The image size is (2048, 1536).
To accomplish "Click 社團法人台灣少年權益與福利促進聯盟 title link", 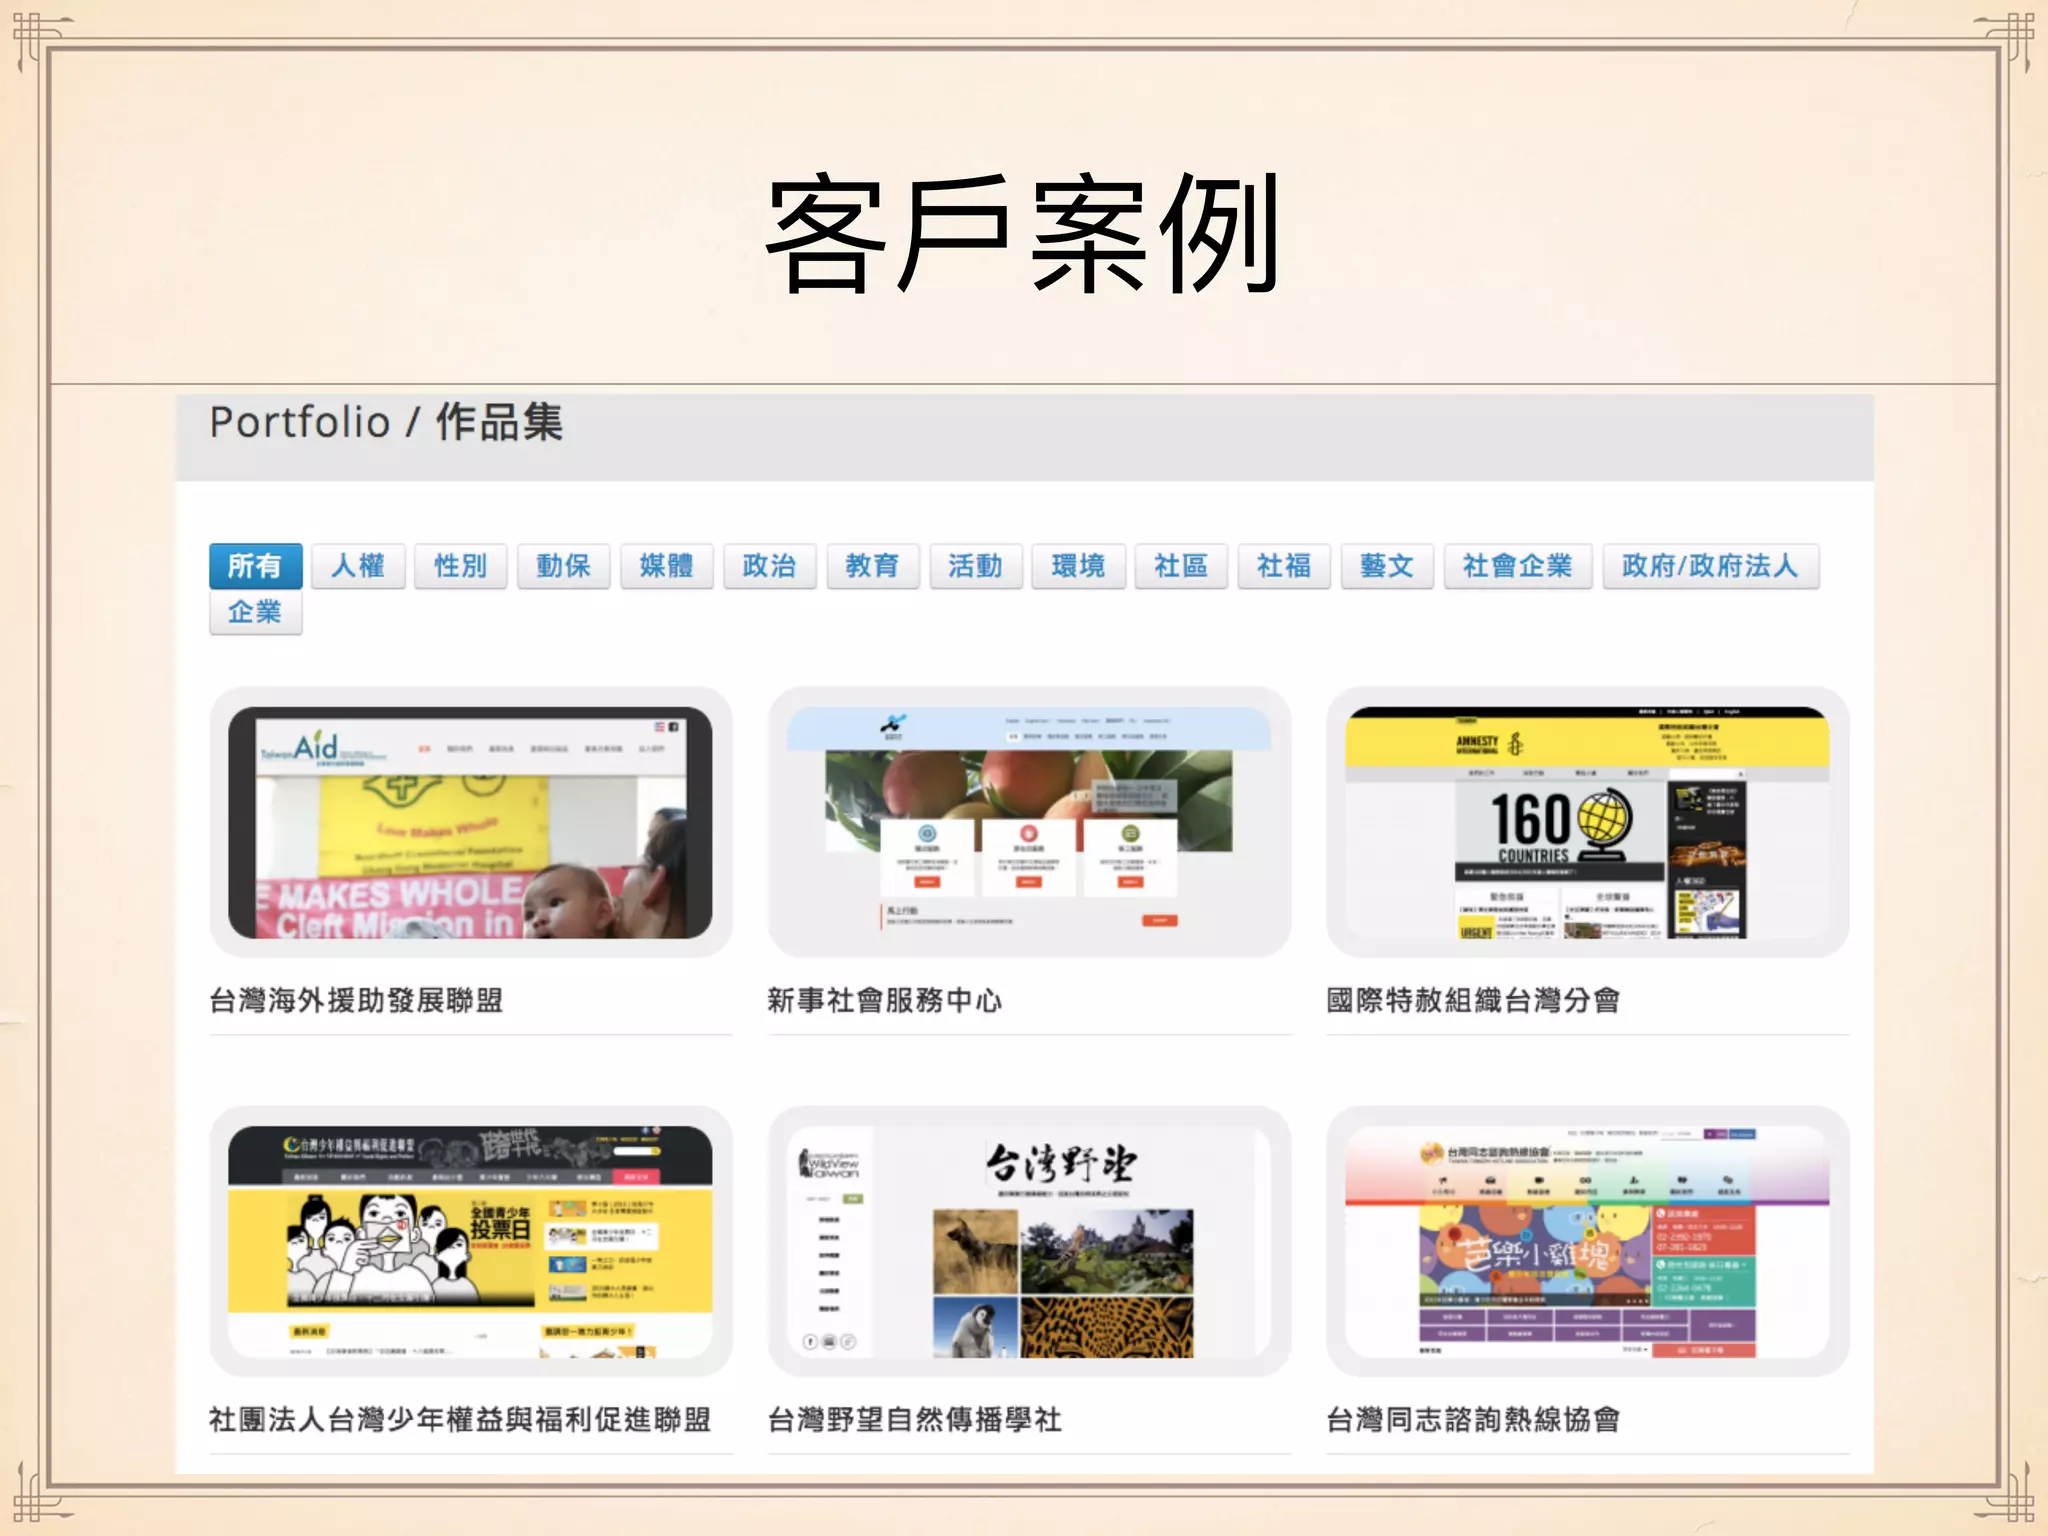I will click(x=460, y=1419).
